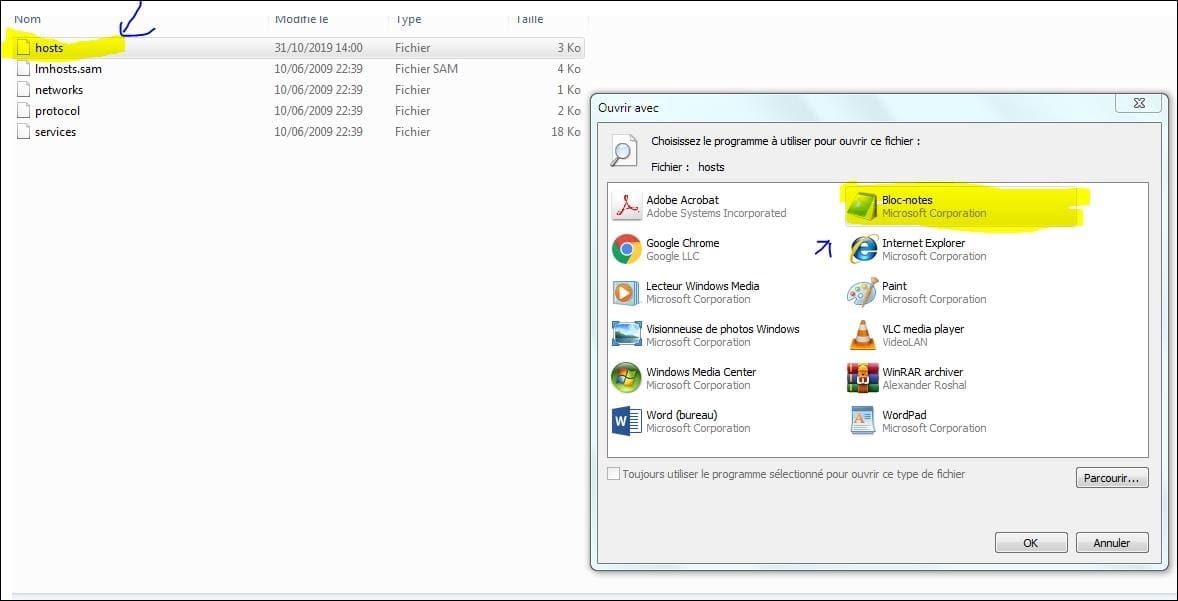The width and height of the screenshot is (1178, 601).
Task: Sort files by Taille column header
Action: [x=529, y=19]
